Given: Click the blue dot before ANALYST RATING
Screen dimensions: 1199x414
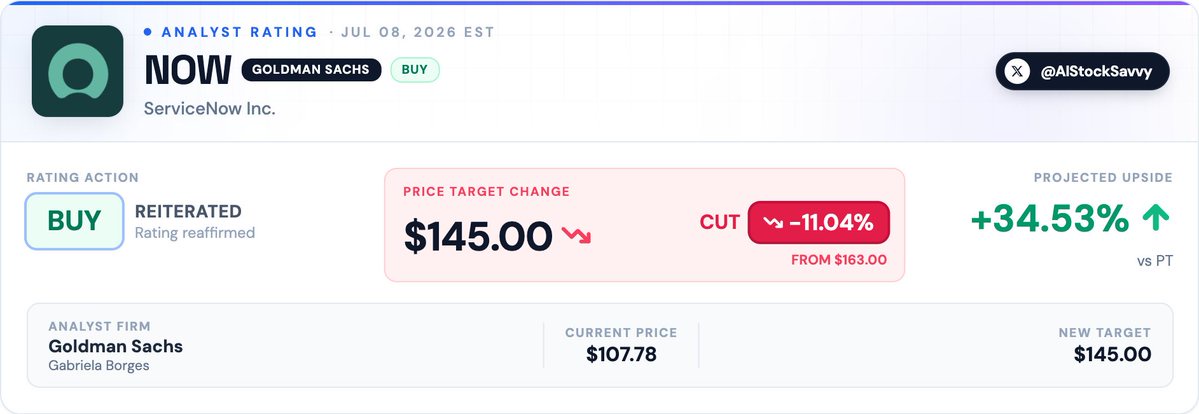Looking at the screenshot, I should coord(148,32).
